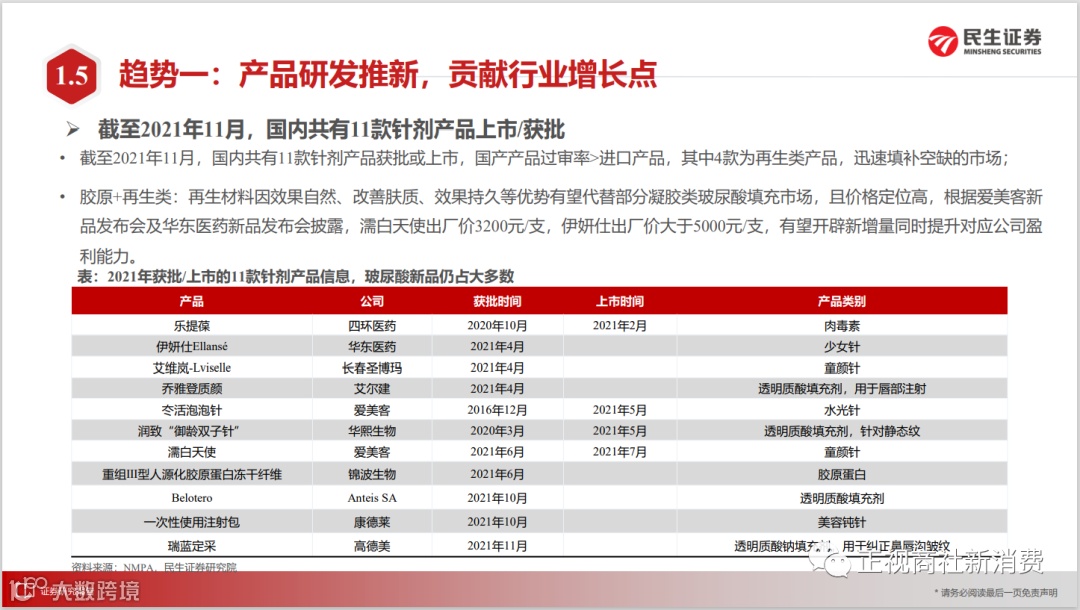Select the 濡白天使 product cell
Viewport: 1080px width, 610px height.
pos(191,452)
